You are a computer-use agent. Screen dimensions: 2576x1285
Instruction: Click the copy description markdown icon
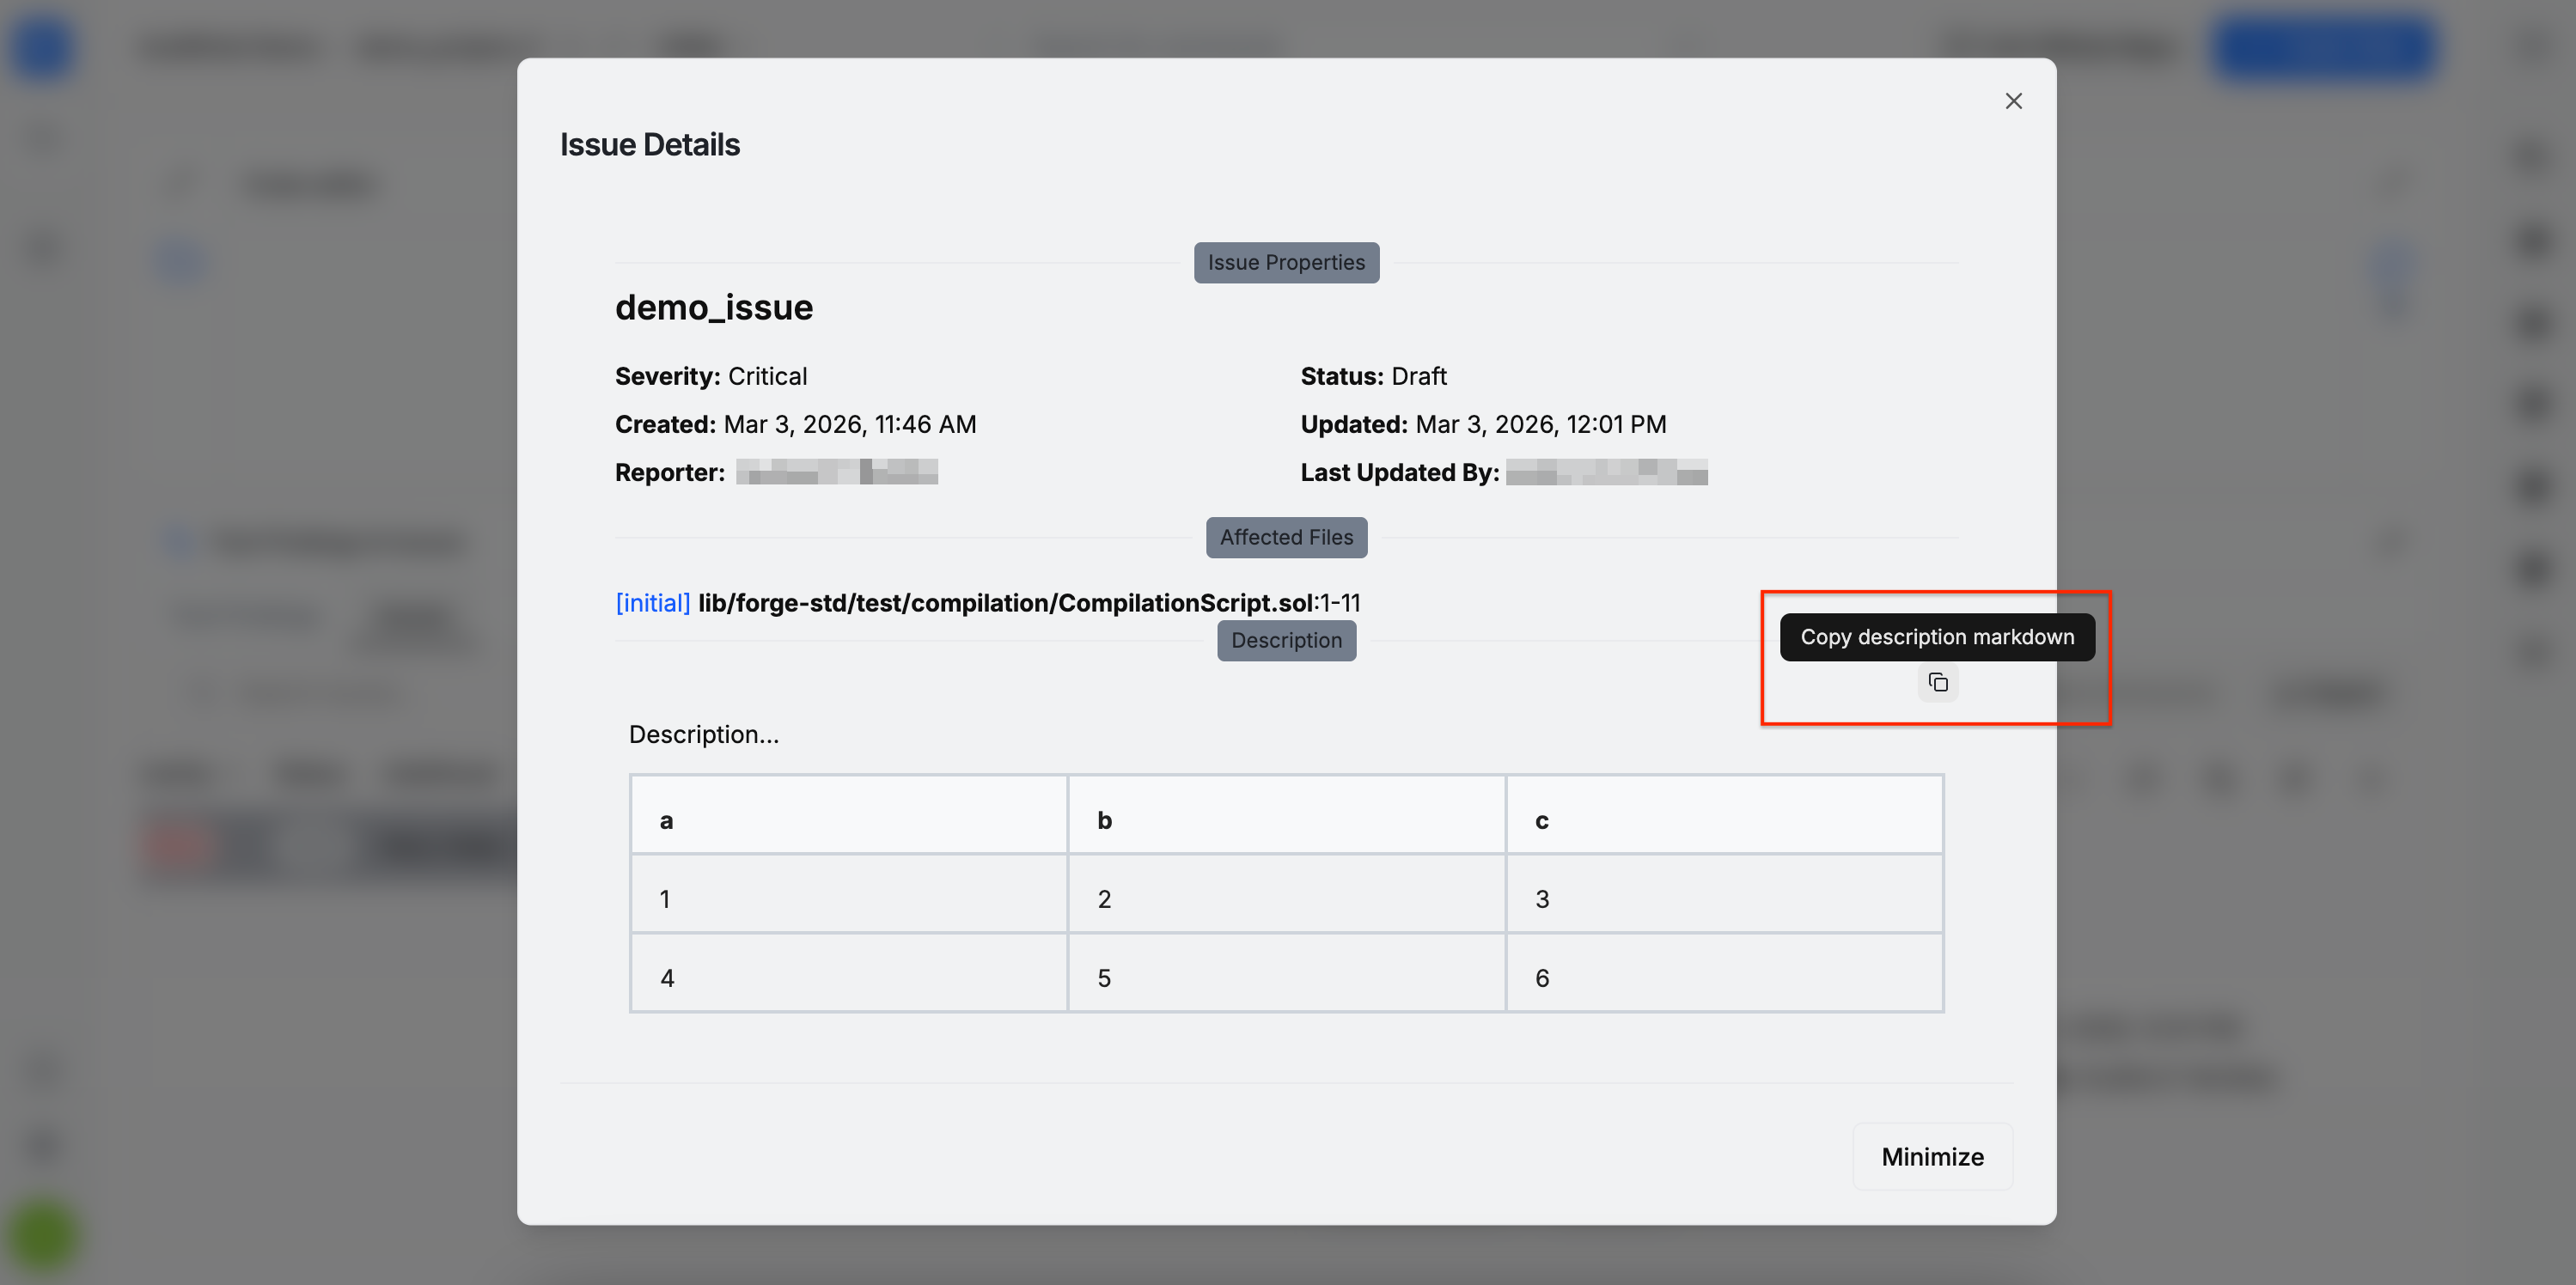1937,683
